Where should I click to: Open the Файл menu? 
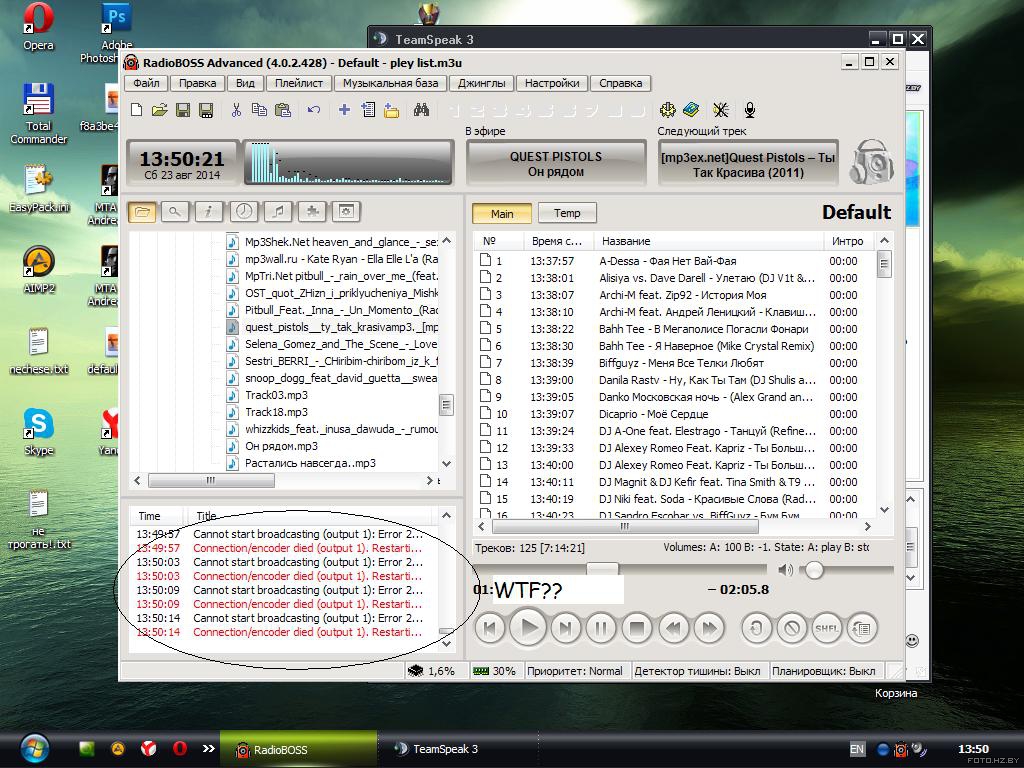pyautogui.click(x=146, y=83)
